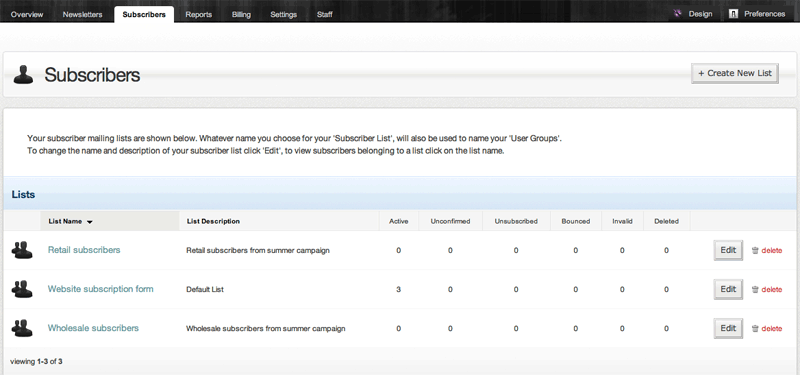Screen dimensions: 800x375
Task: Click the Bounced column header
Action: coord(576,221)
